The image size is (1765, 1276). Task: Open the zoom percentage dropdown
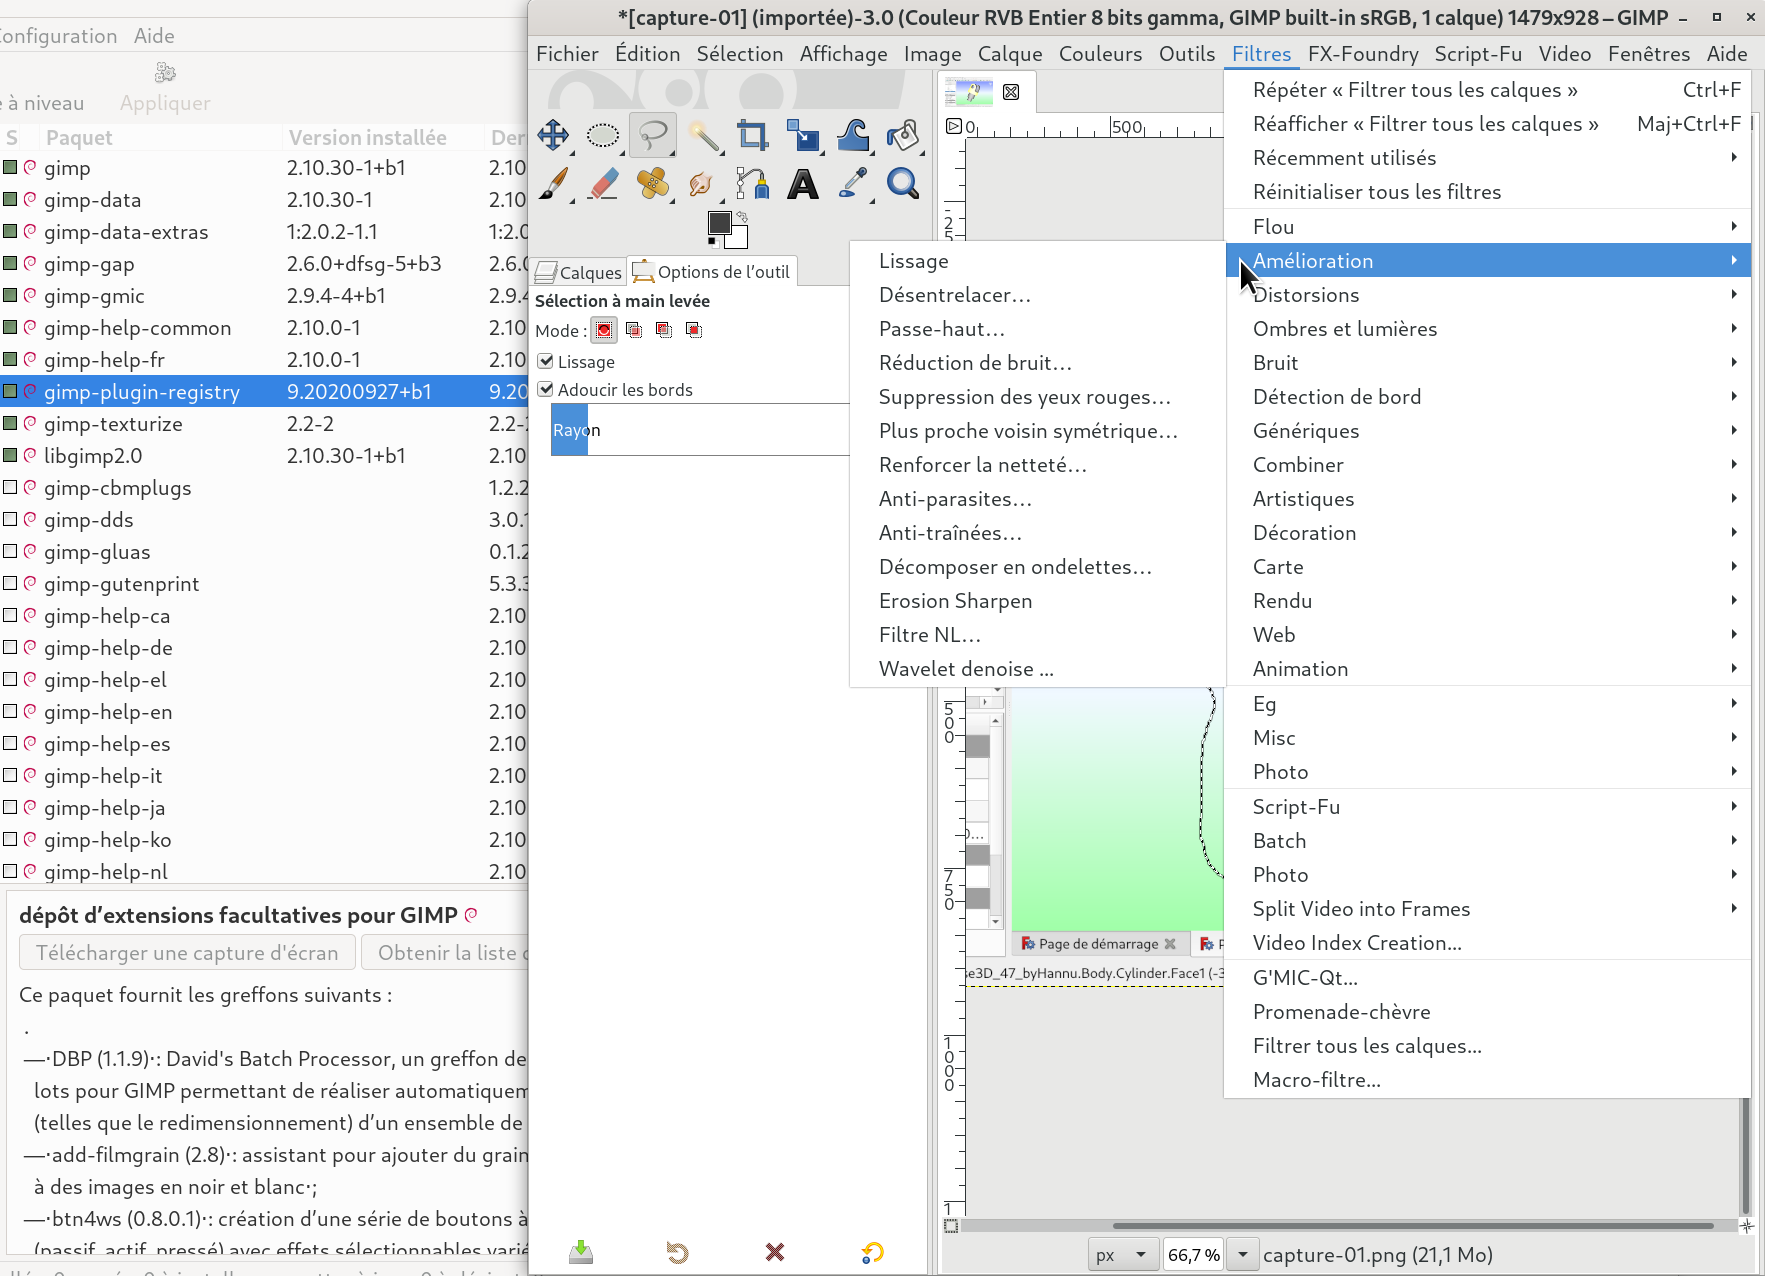(x=1243, y=1254)
